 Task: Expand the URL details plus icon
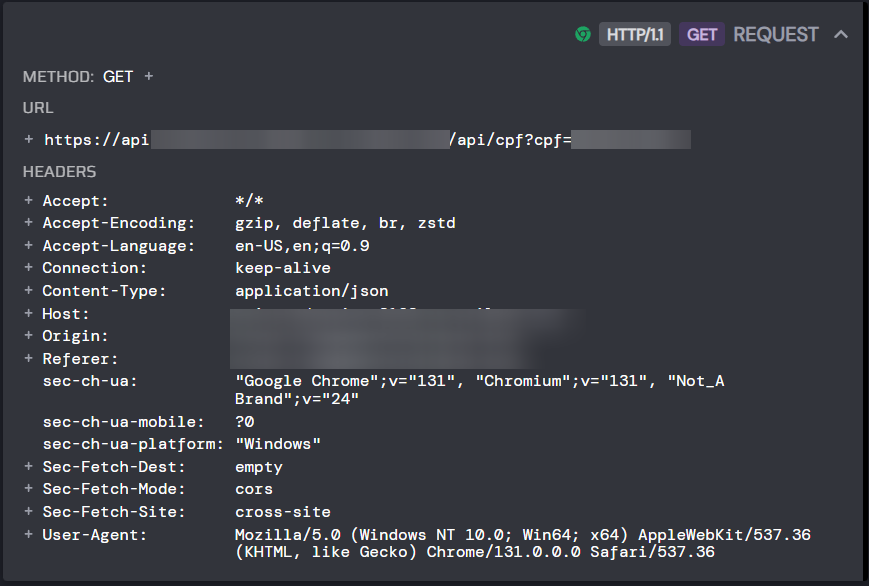pyautogui.click(x=29, y=139)
